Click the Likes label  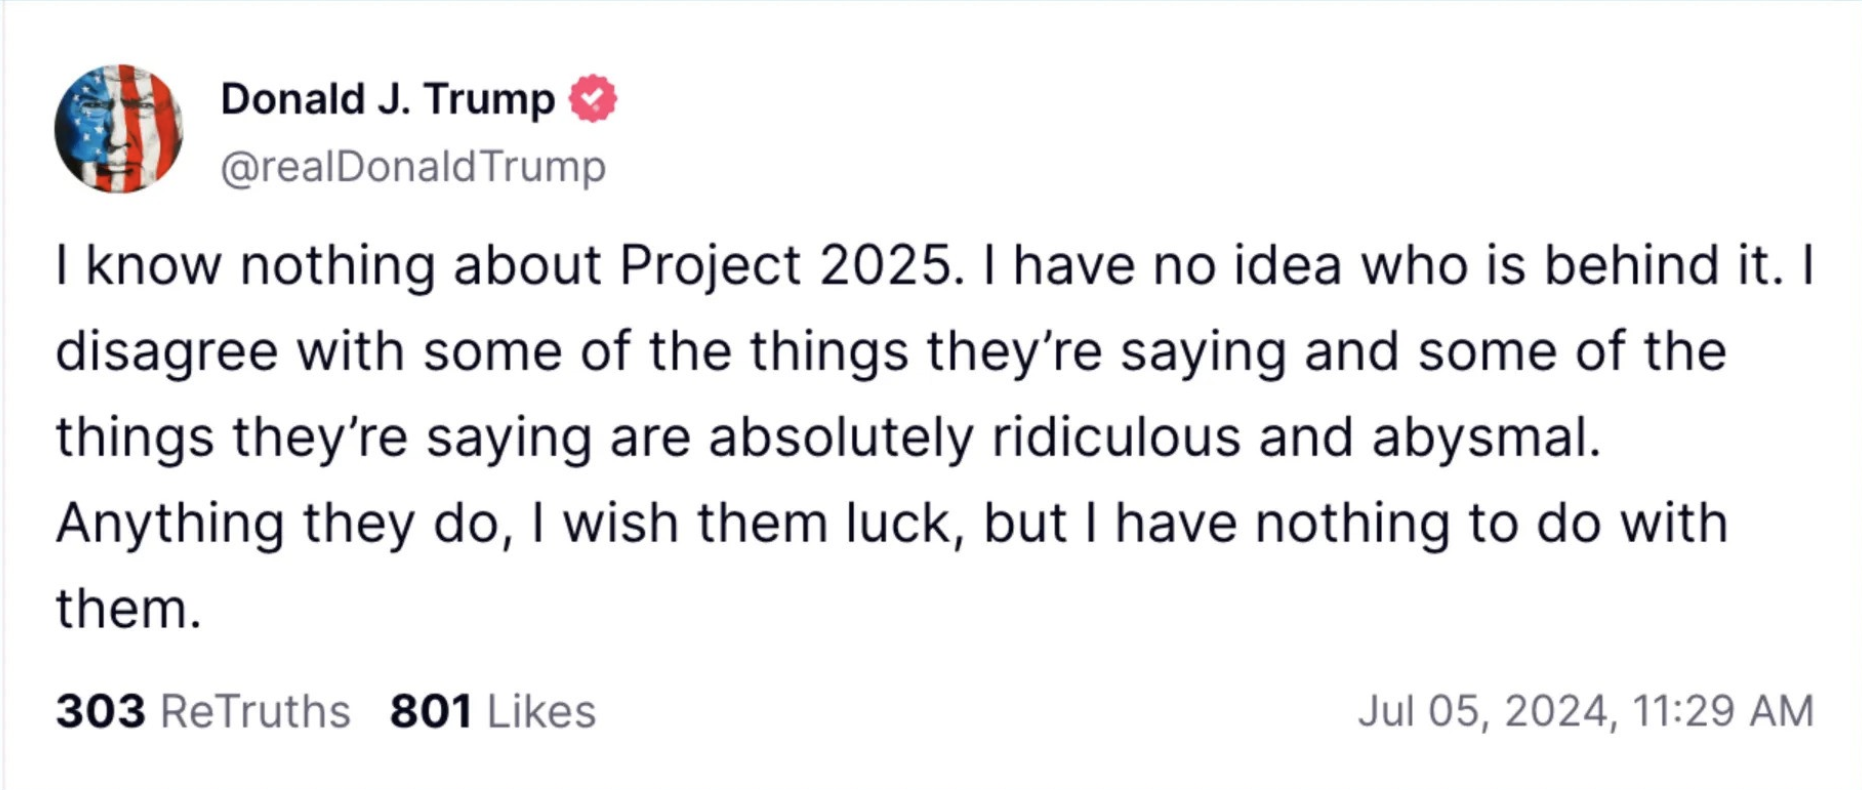[541, 712]
